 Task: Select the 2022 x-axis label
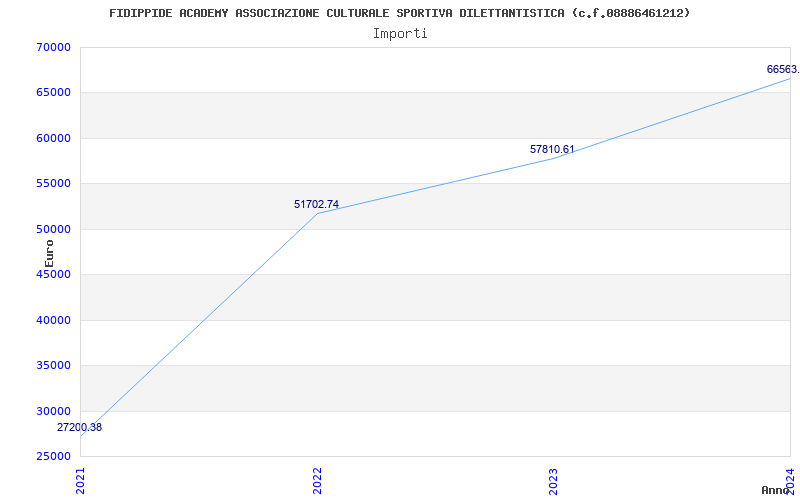(x=317, y=481)
